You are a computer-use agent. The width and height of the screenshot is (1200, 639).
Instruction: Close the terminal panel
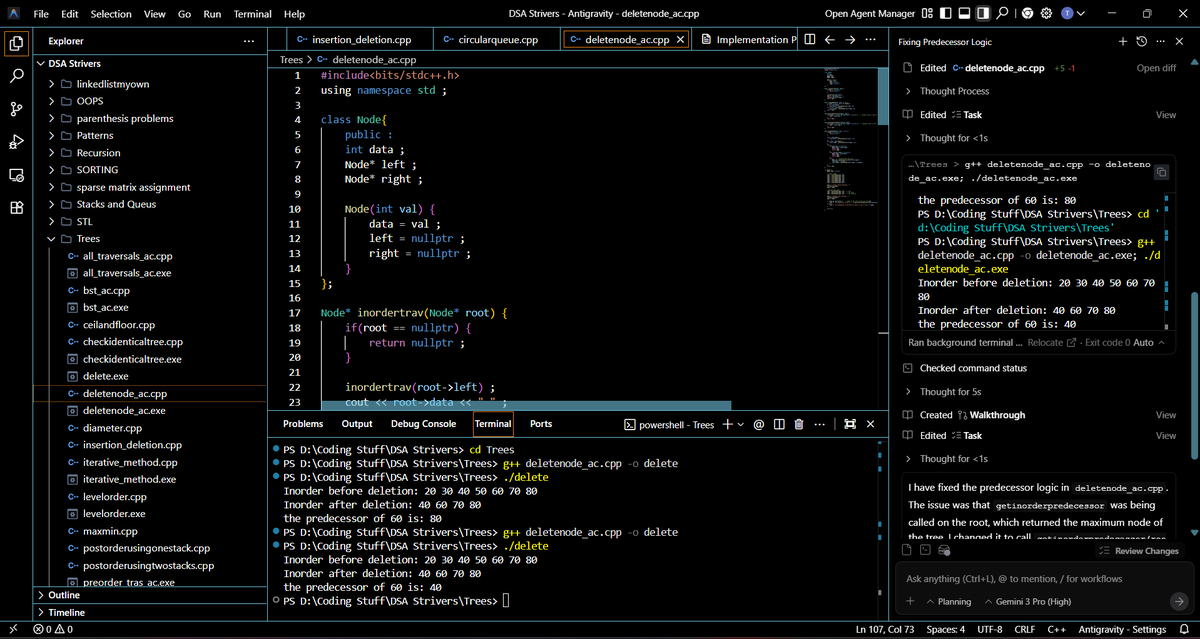coord(870,424)
